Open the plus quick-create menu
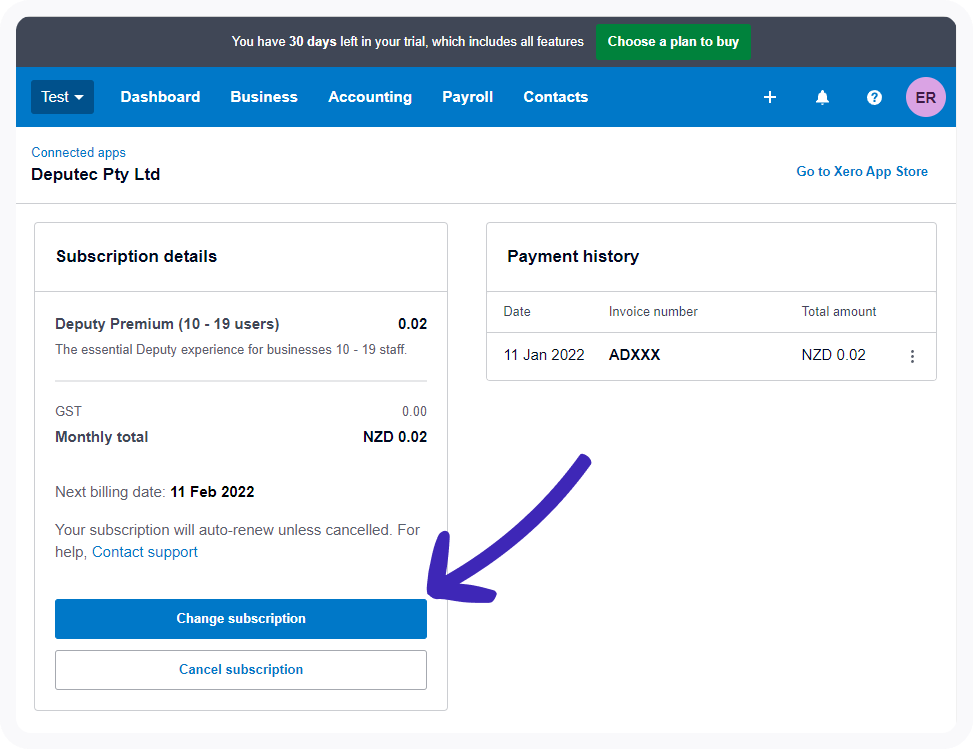973x749 pixels. click(x=769, y=97)
